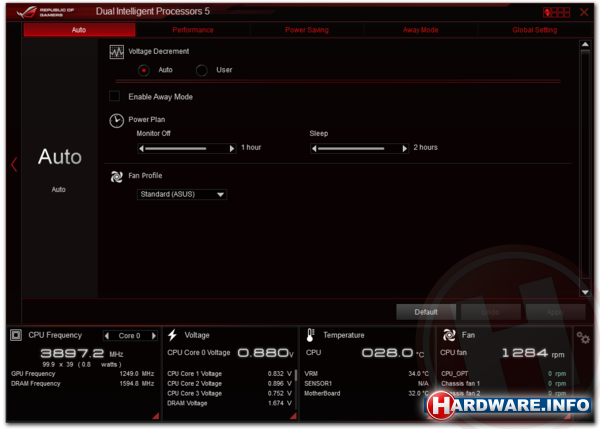Open the Global Setting tab
600x429 pixels.
click(534, 30)
